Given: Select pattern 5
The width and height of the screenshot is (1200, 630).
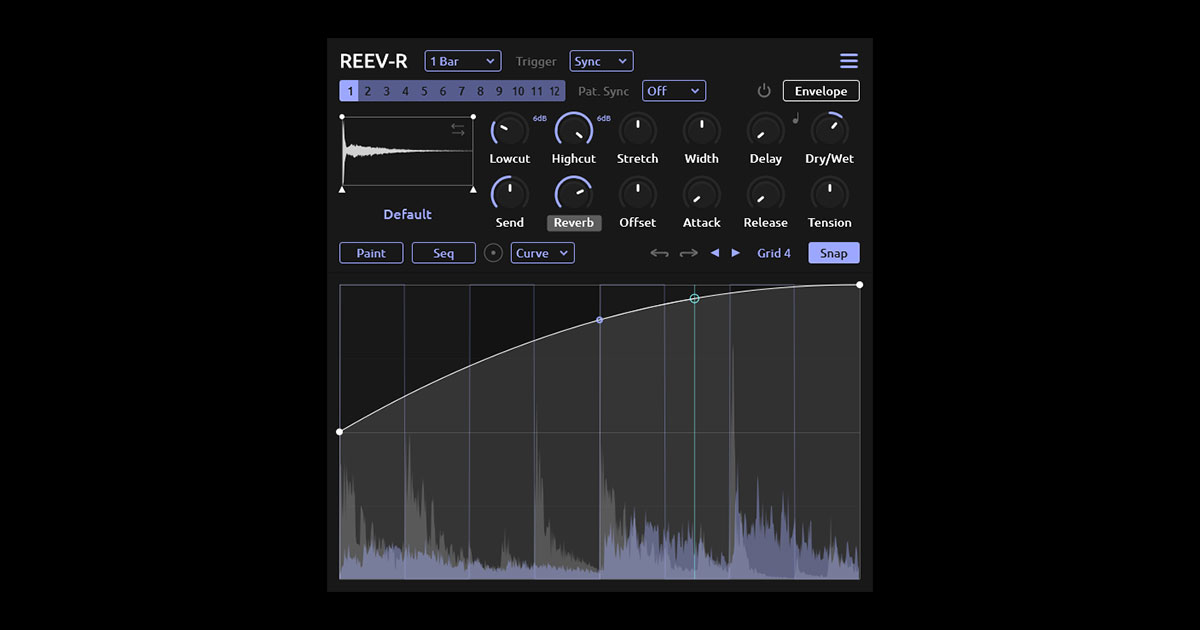Looking at the screenshot, I should point(424,91).
